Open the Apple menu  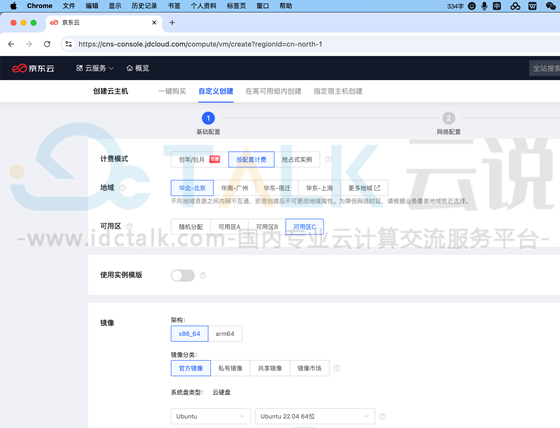point(13,6)
